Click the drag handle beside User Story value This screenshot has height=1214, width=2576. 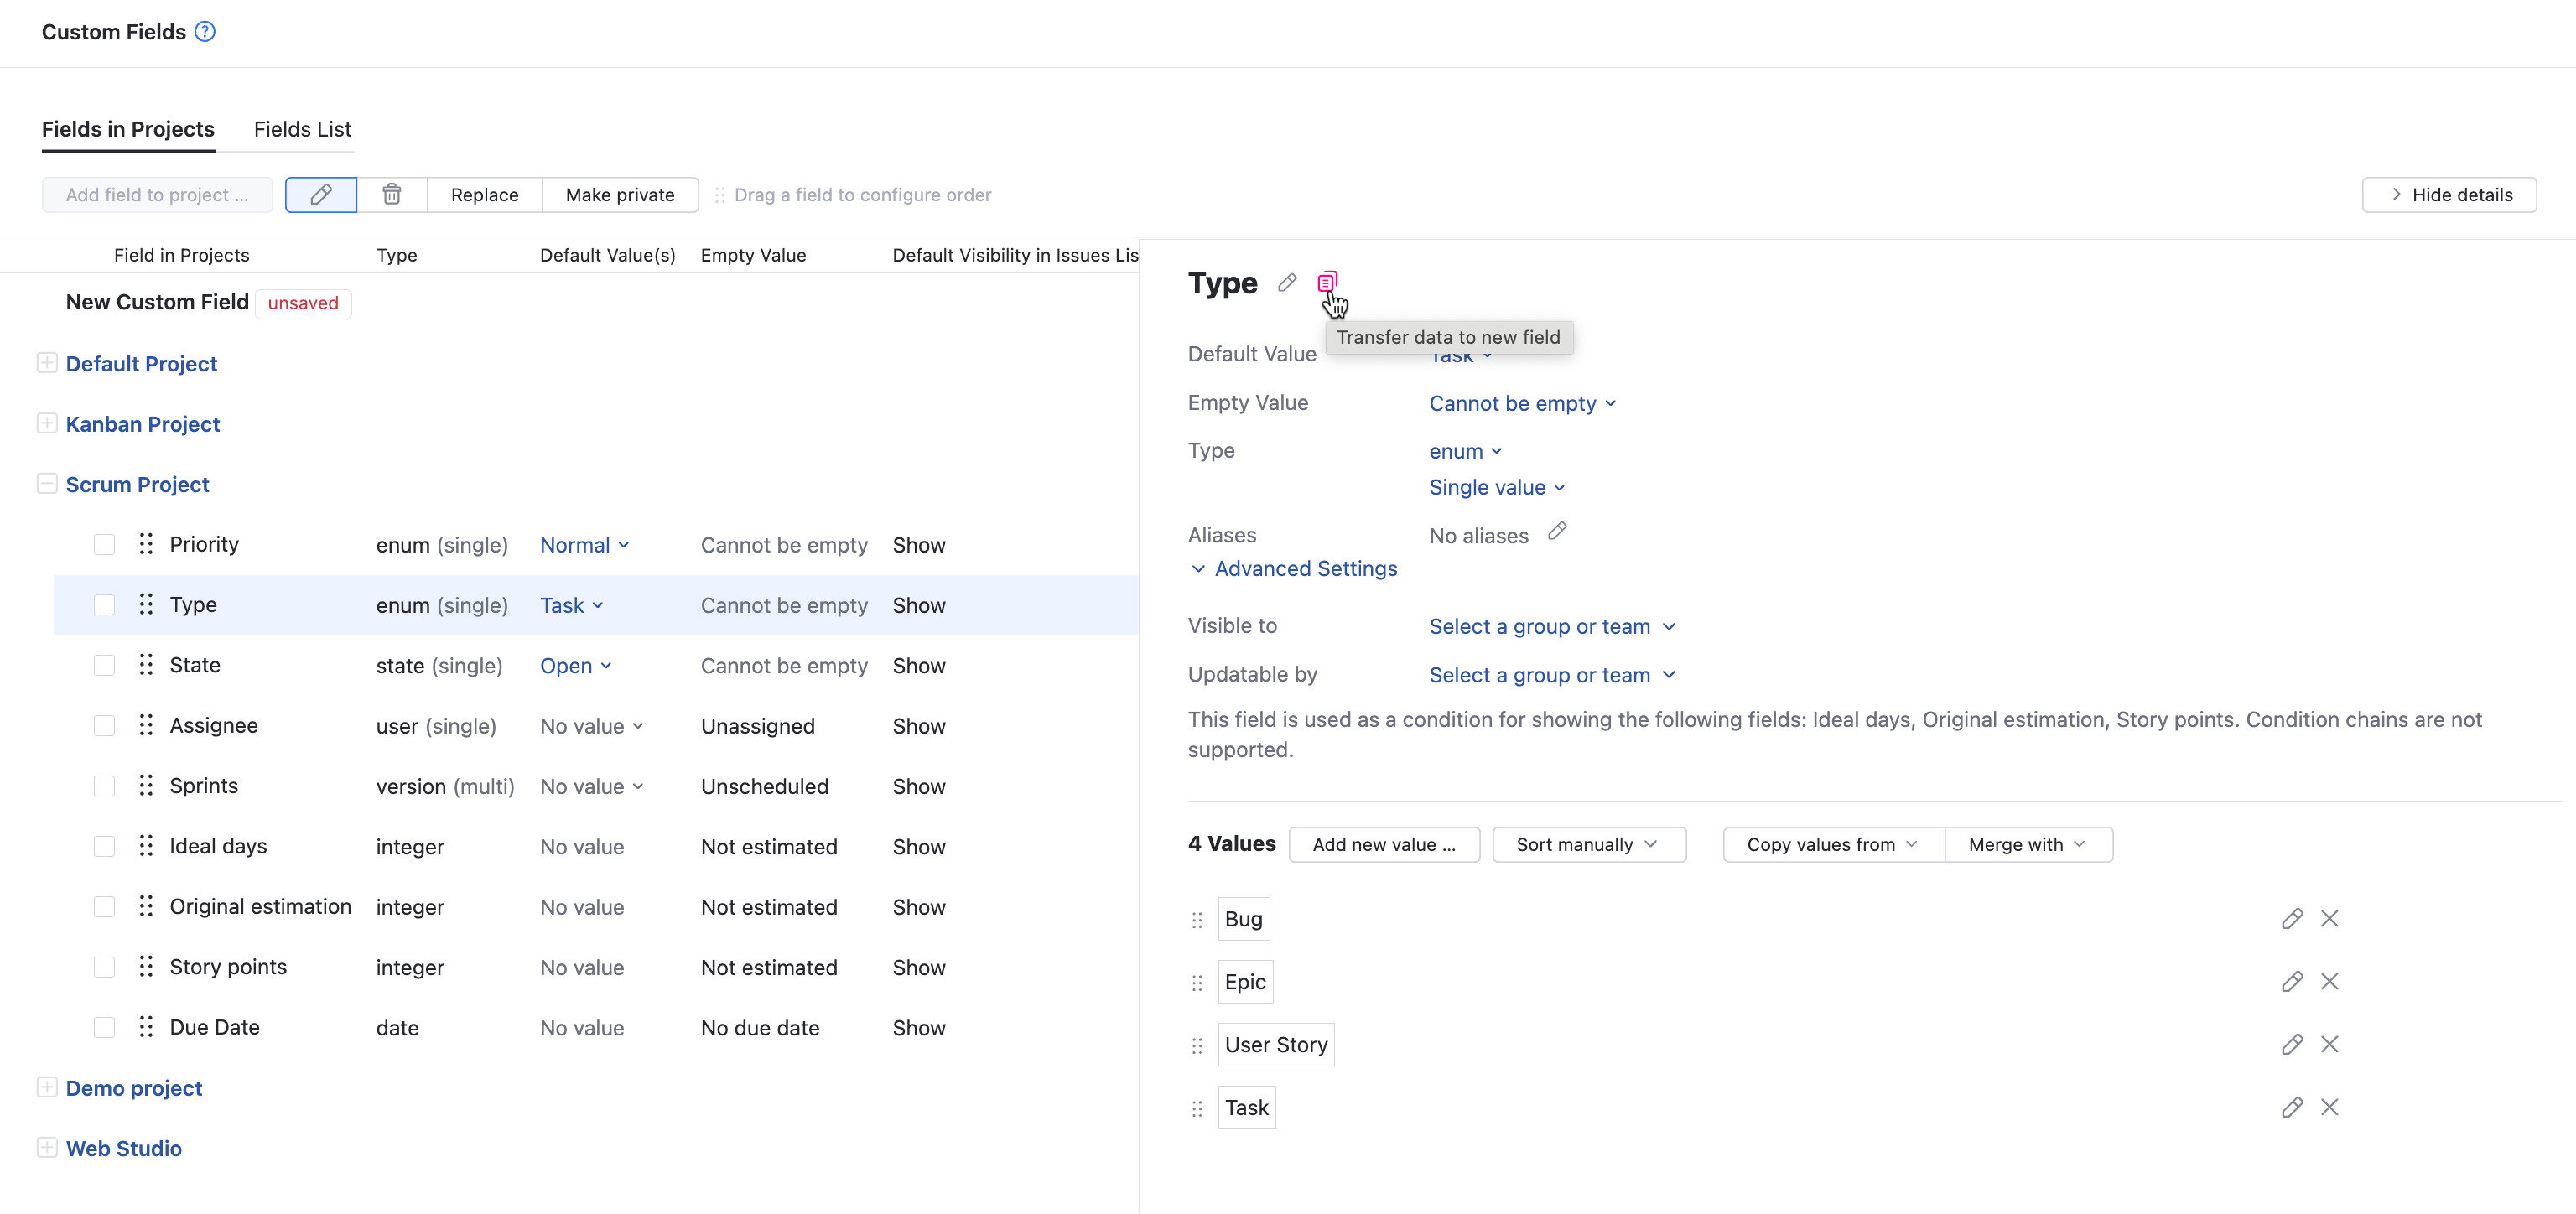point(1197,1046)
